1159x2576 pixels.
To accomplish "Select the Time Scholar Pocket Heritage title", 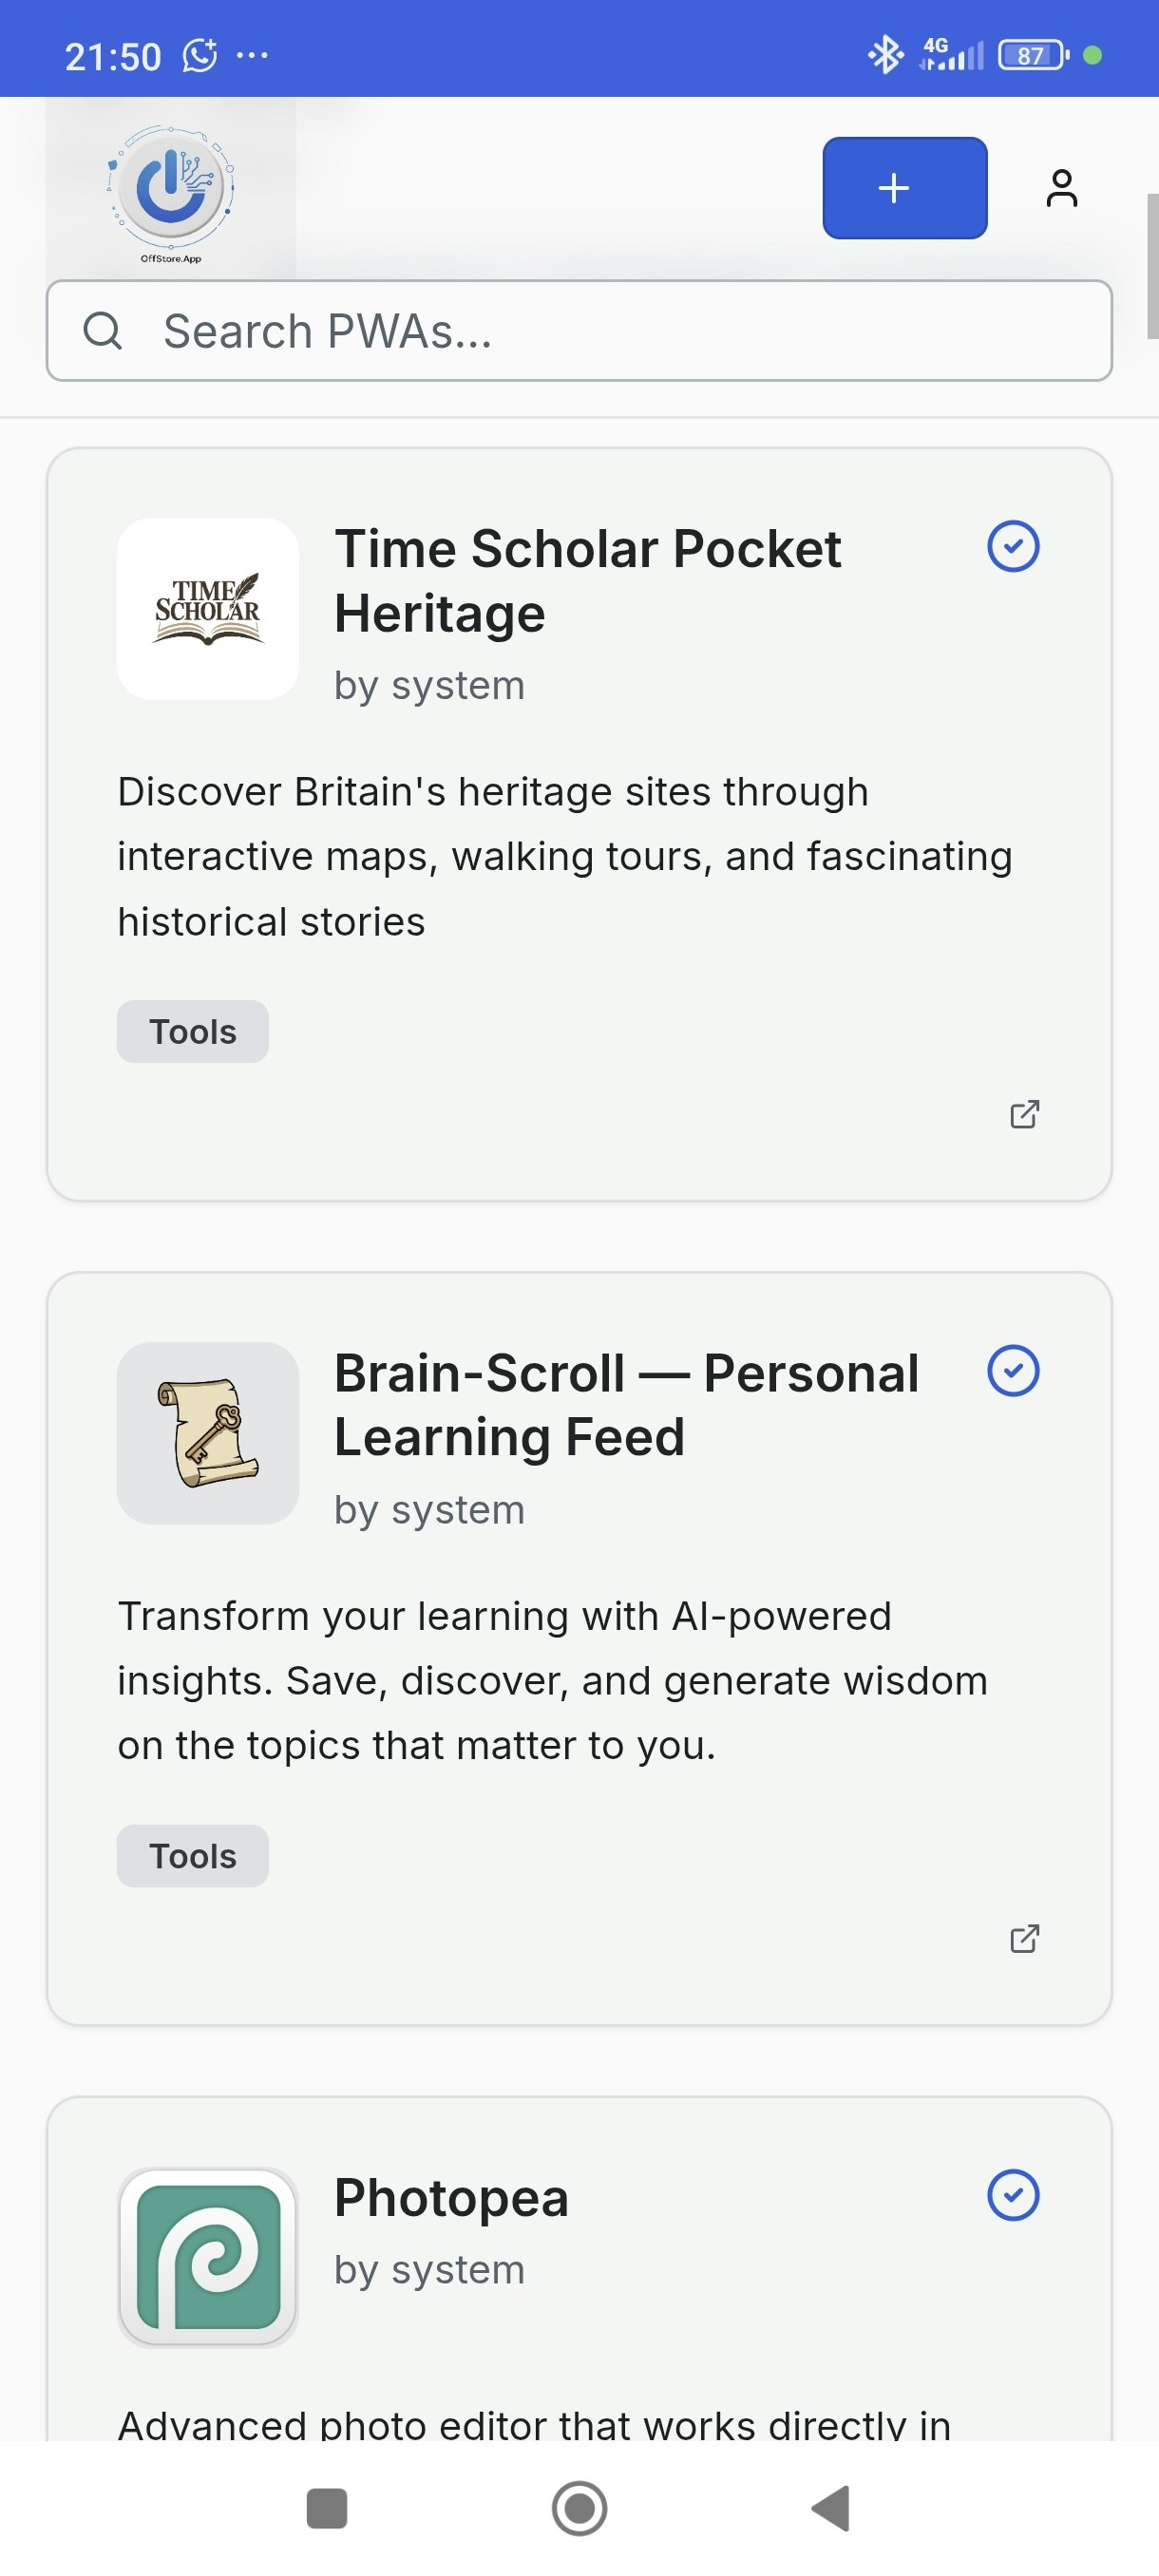I will pyautogui.click(x=588, y=580).
